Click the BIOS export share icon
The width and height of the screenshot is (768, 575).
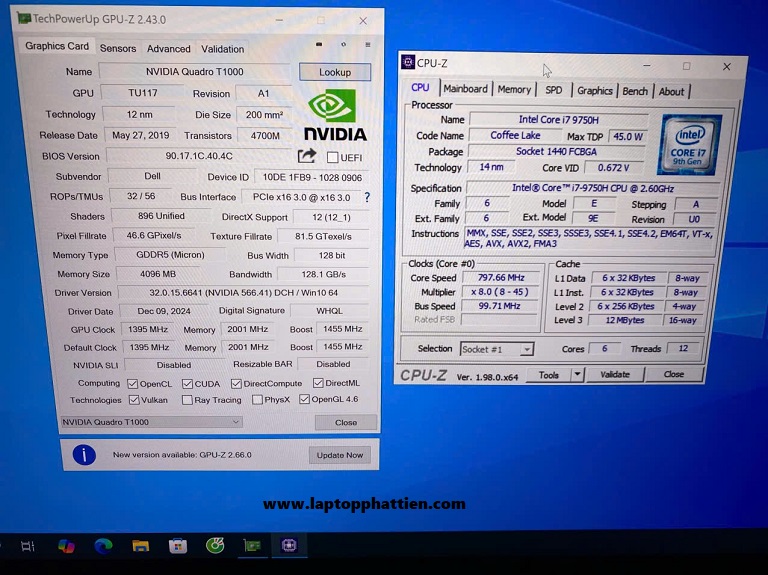click(307, 156)
